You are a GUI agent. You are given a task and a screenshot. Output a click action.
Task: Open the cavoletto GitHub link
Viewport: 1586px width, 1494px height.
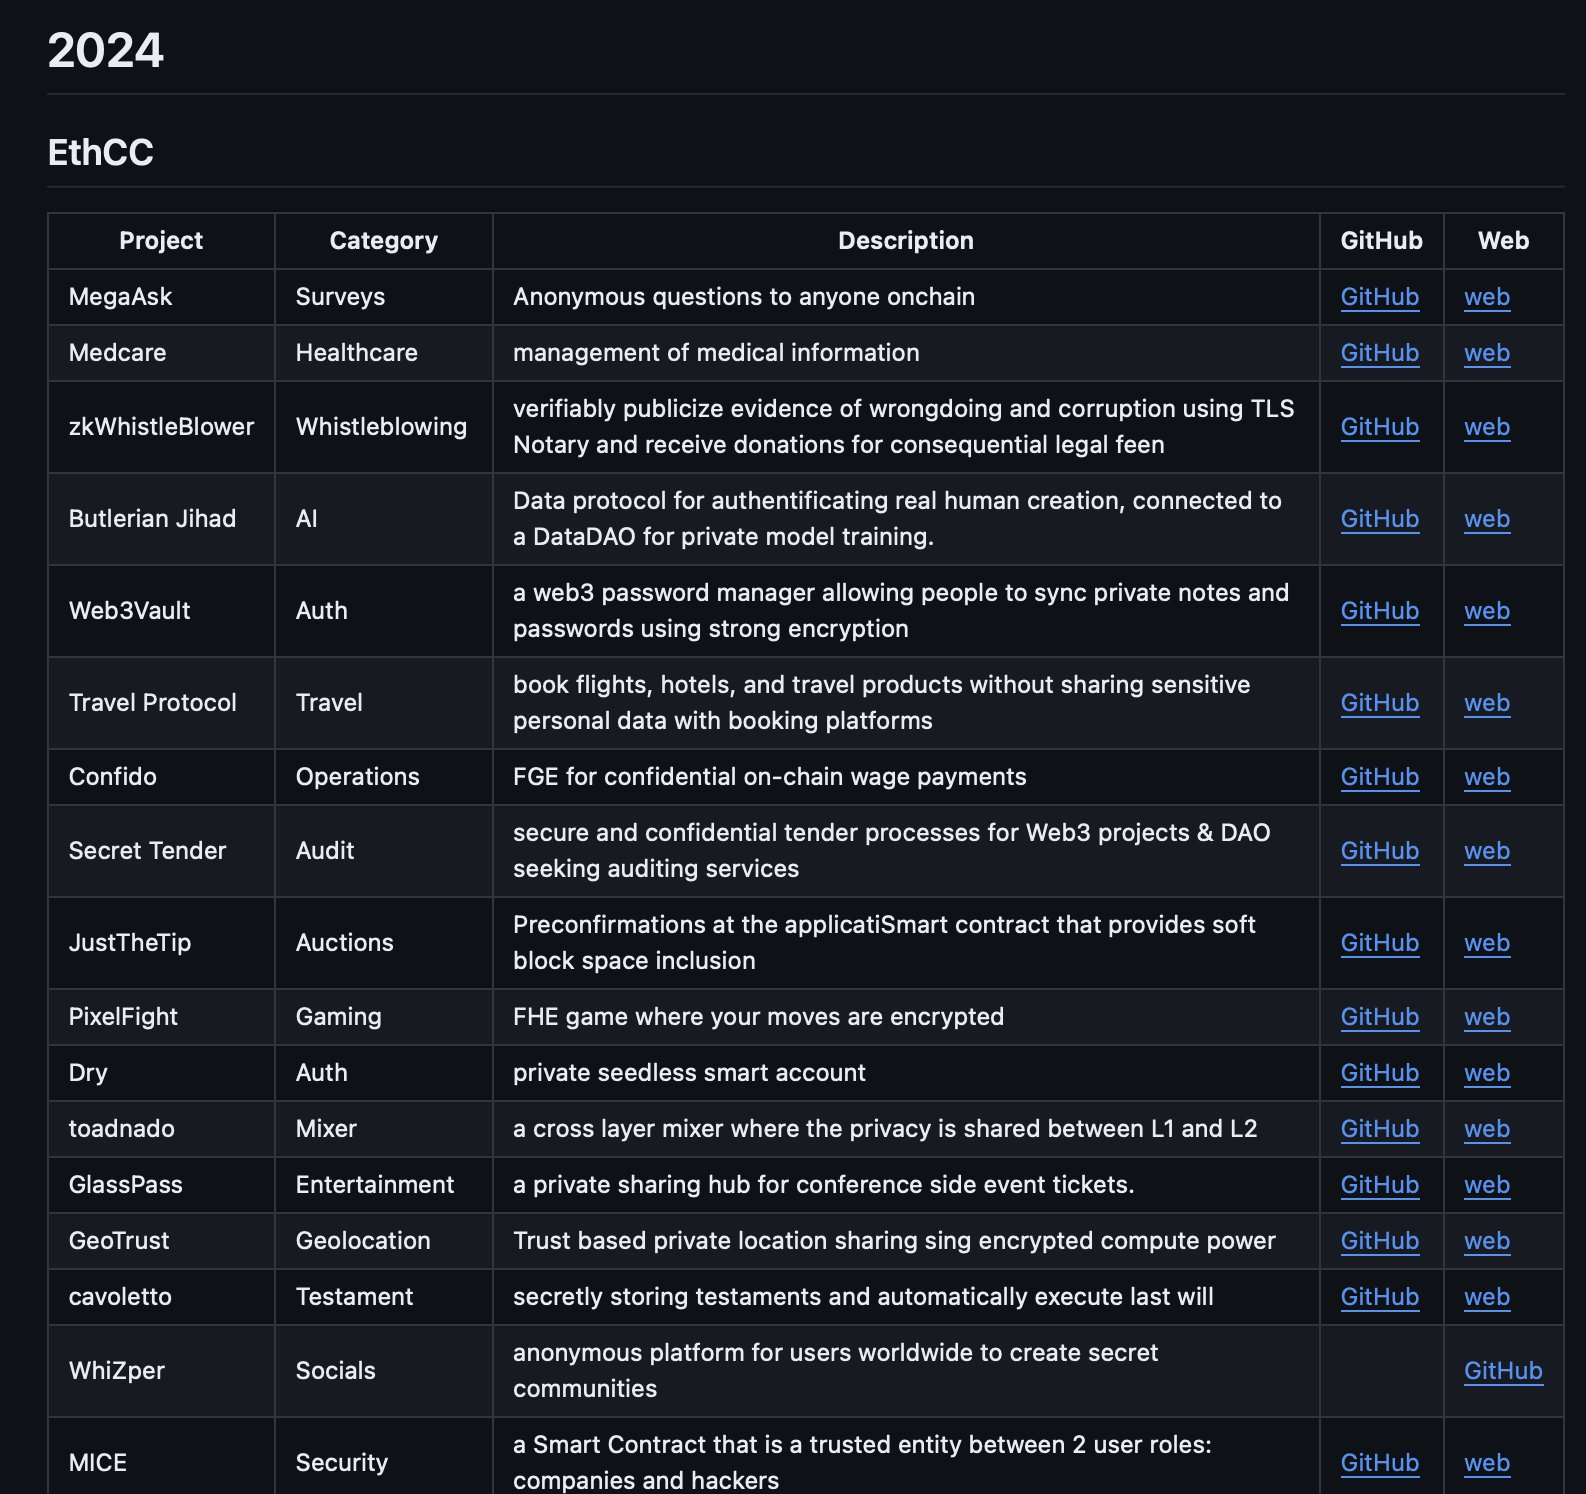point(1379,1297)
